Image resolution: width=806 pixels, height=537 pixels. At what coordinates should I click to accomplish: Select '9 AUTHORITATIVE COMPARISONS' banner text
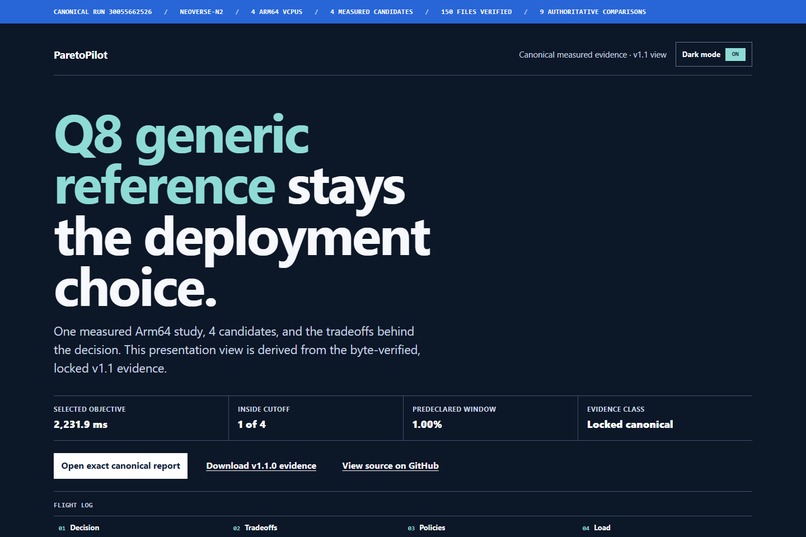593,12
